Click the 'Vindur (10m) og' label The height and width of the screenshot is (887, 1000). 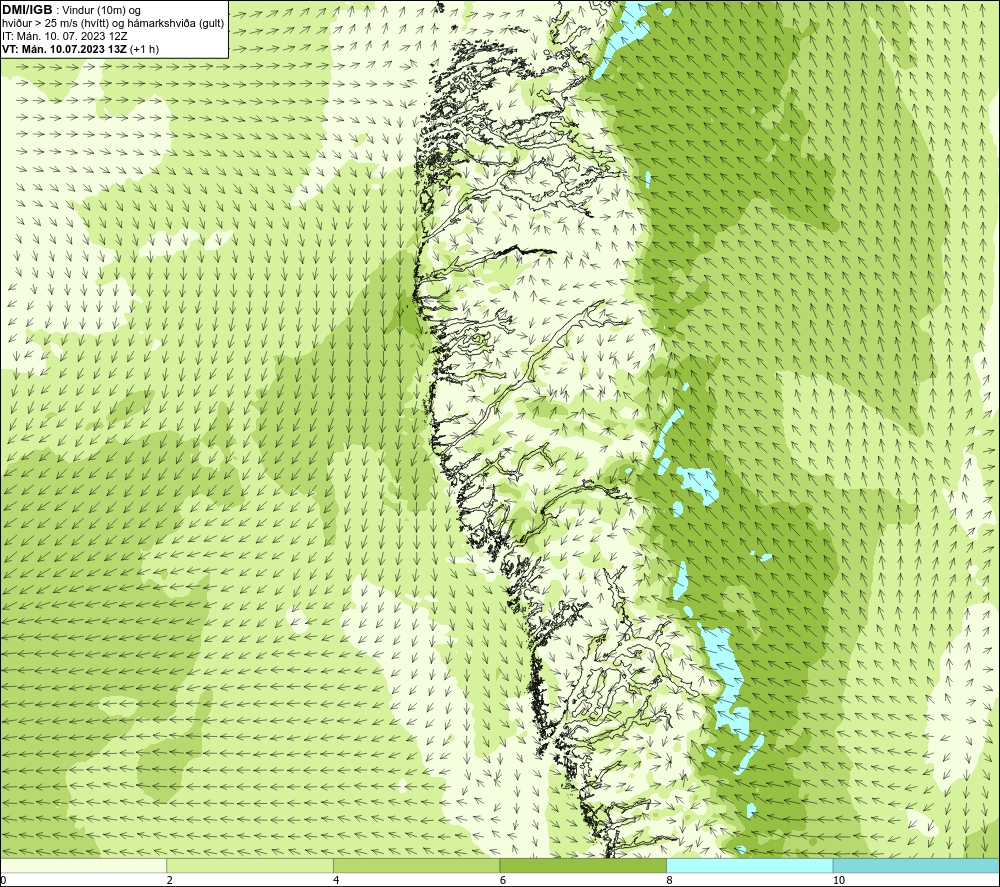[x=101, y=11]
